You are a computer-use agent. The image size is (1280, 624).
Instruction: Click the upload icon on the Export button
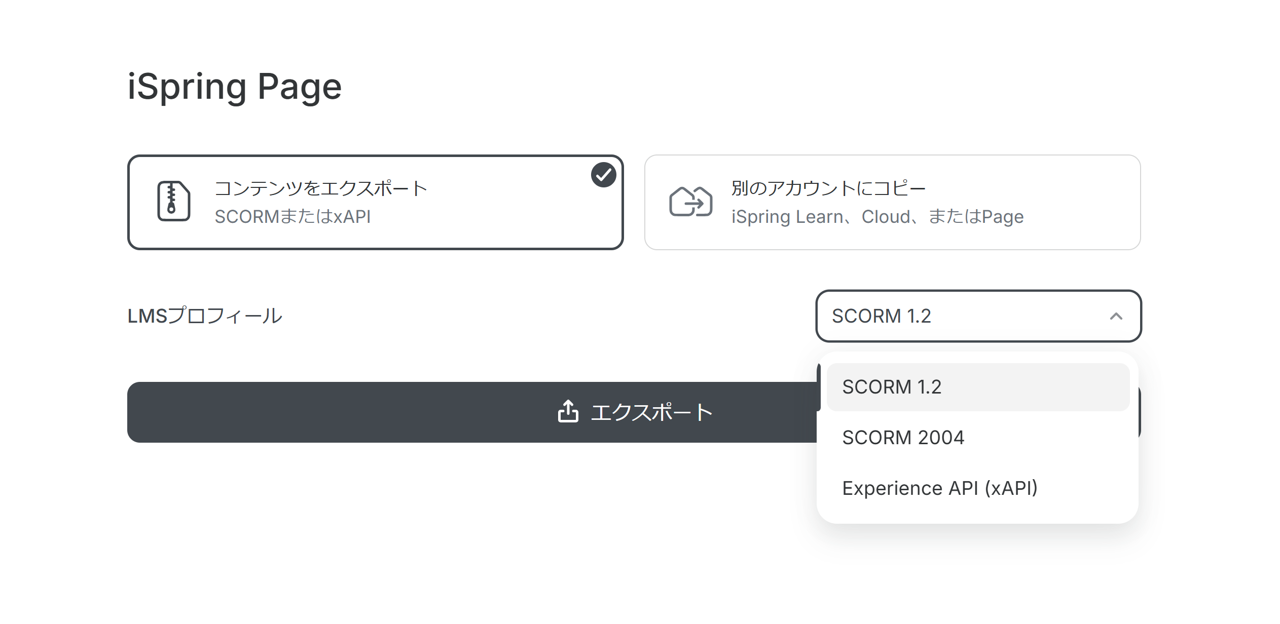(x=568, y=412)
